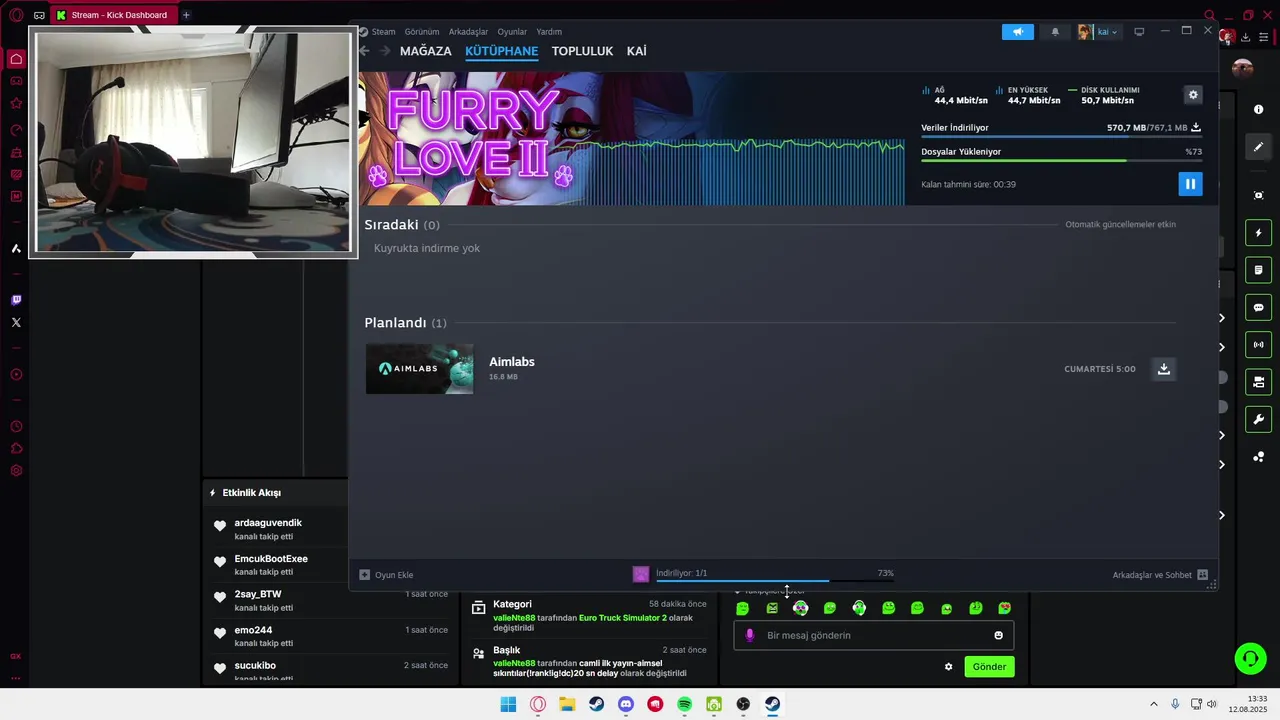Open X icon in Opera sidebar
Image resolution: width=1280 pixels, height=720 pixels.
(16, 322)
